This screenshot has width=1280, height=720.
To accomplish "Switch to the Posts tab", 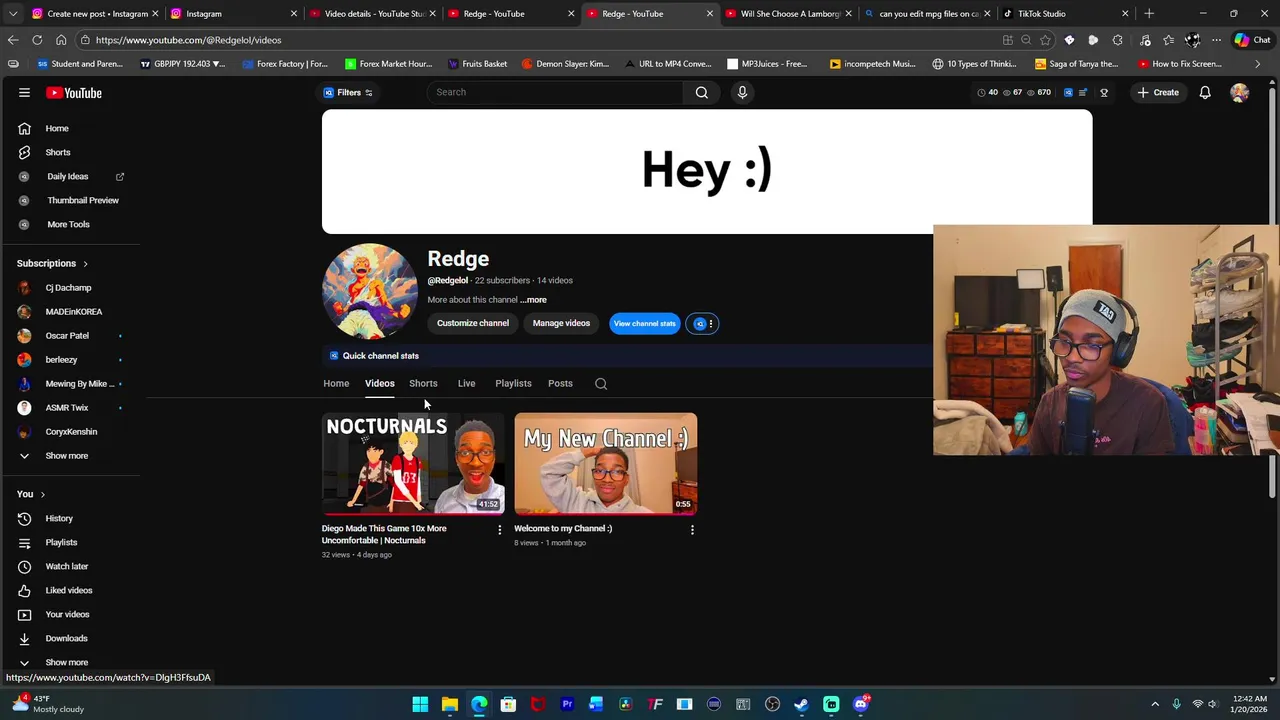I will [560, 383].
